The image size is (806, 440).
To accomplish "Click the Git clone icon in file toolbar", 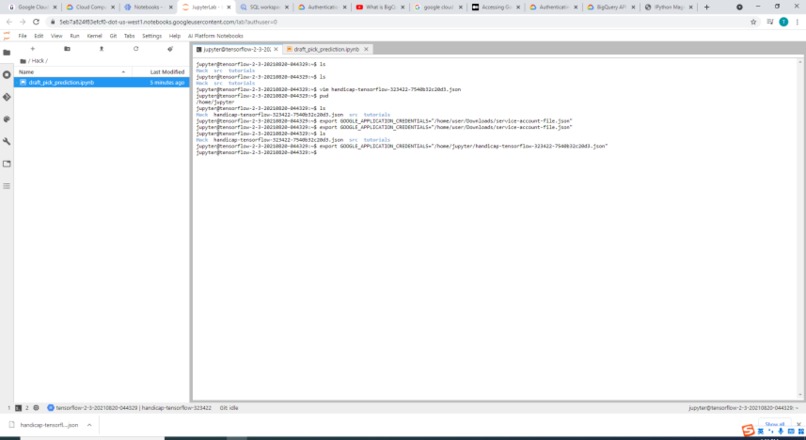I will (170, 49).
